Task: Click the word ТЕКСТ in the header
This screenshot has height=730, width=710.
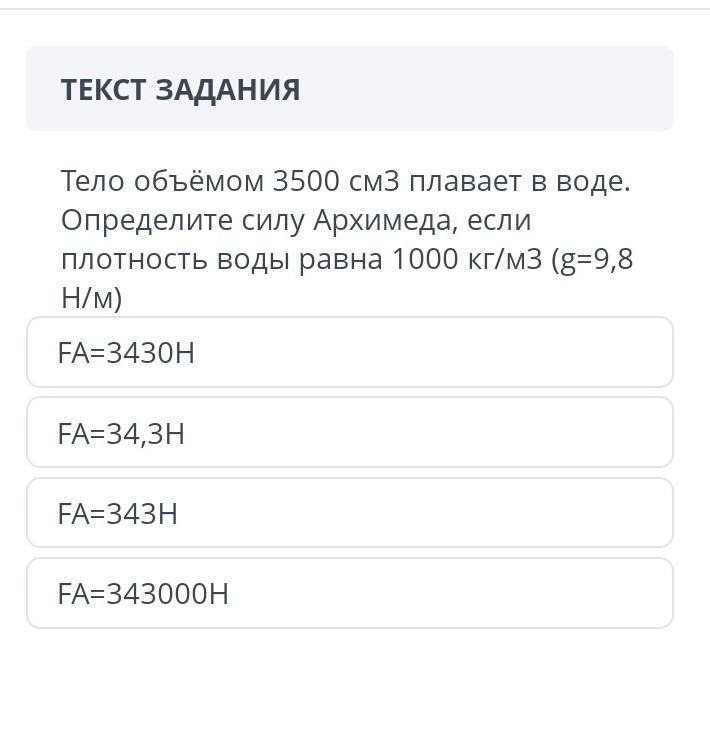Action: tap(101, 90)
